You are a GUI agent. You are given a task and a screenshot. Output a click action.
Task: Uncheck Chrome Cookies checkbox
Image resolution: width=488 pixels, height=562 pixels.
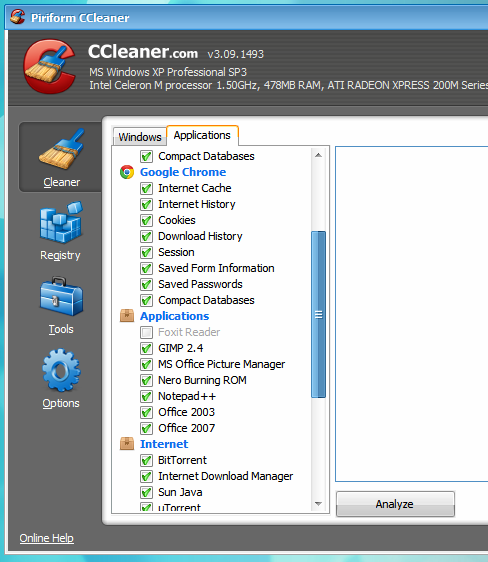[146, 220]
